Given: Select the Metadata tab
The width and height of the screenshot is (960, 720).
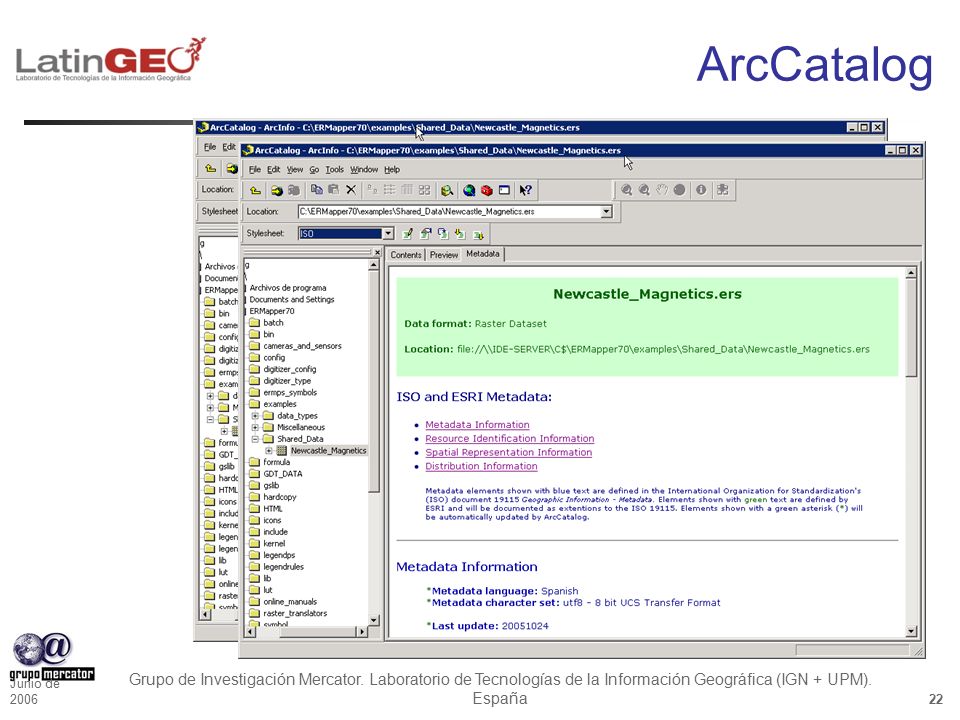Looking at the screenshot, I should tap(482, 253).
